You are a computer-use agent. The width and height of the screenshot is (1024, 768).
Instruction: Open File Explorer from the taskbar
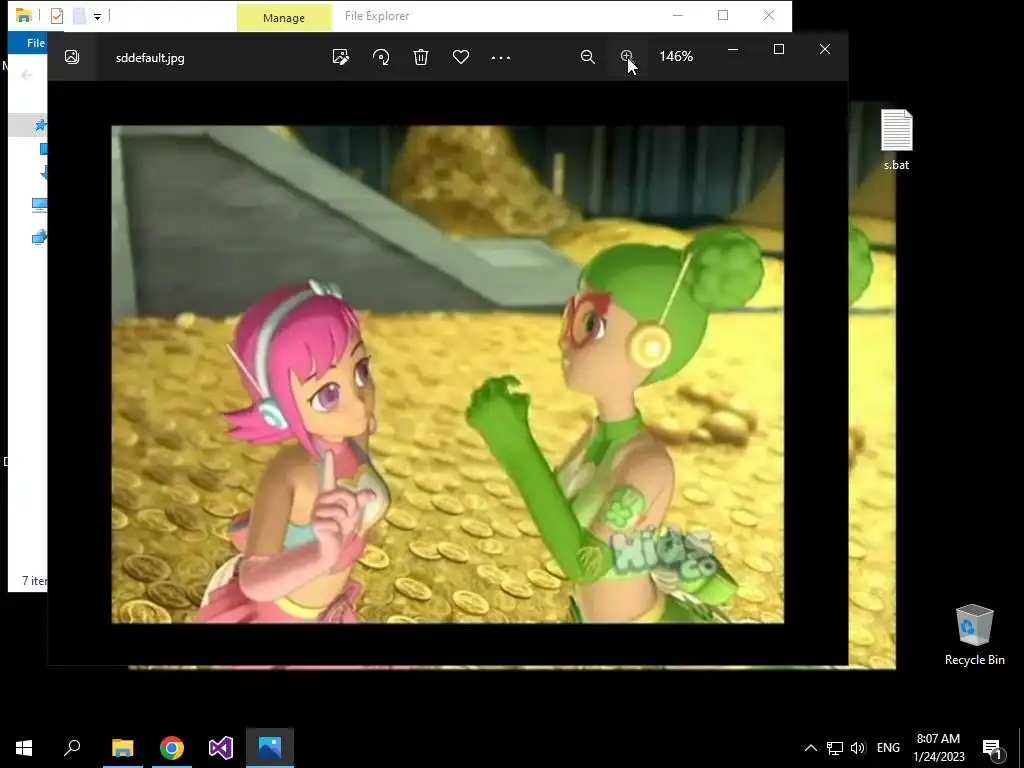[x=123, y=748]
